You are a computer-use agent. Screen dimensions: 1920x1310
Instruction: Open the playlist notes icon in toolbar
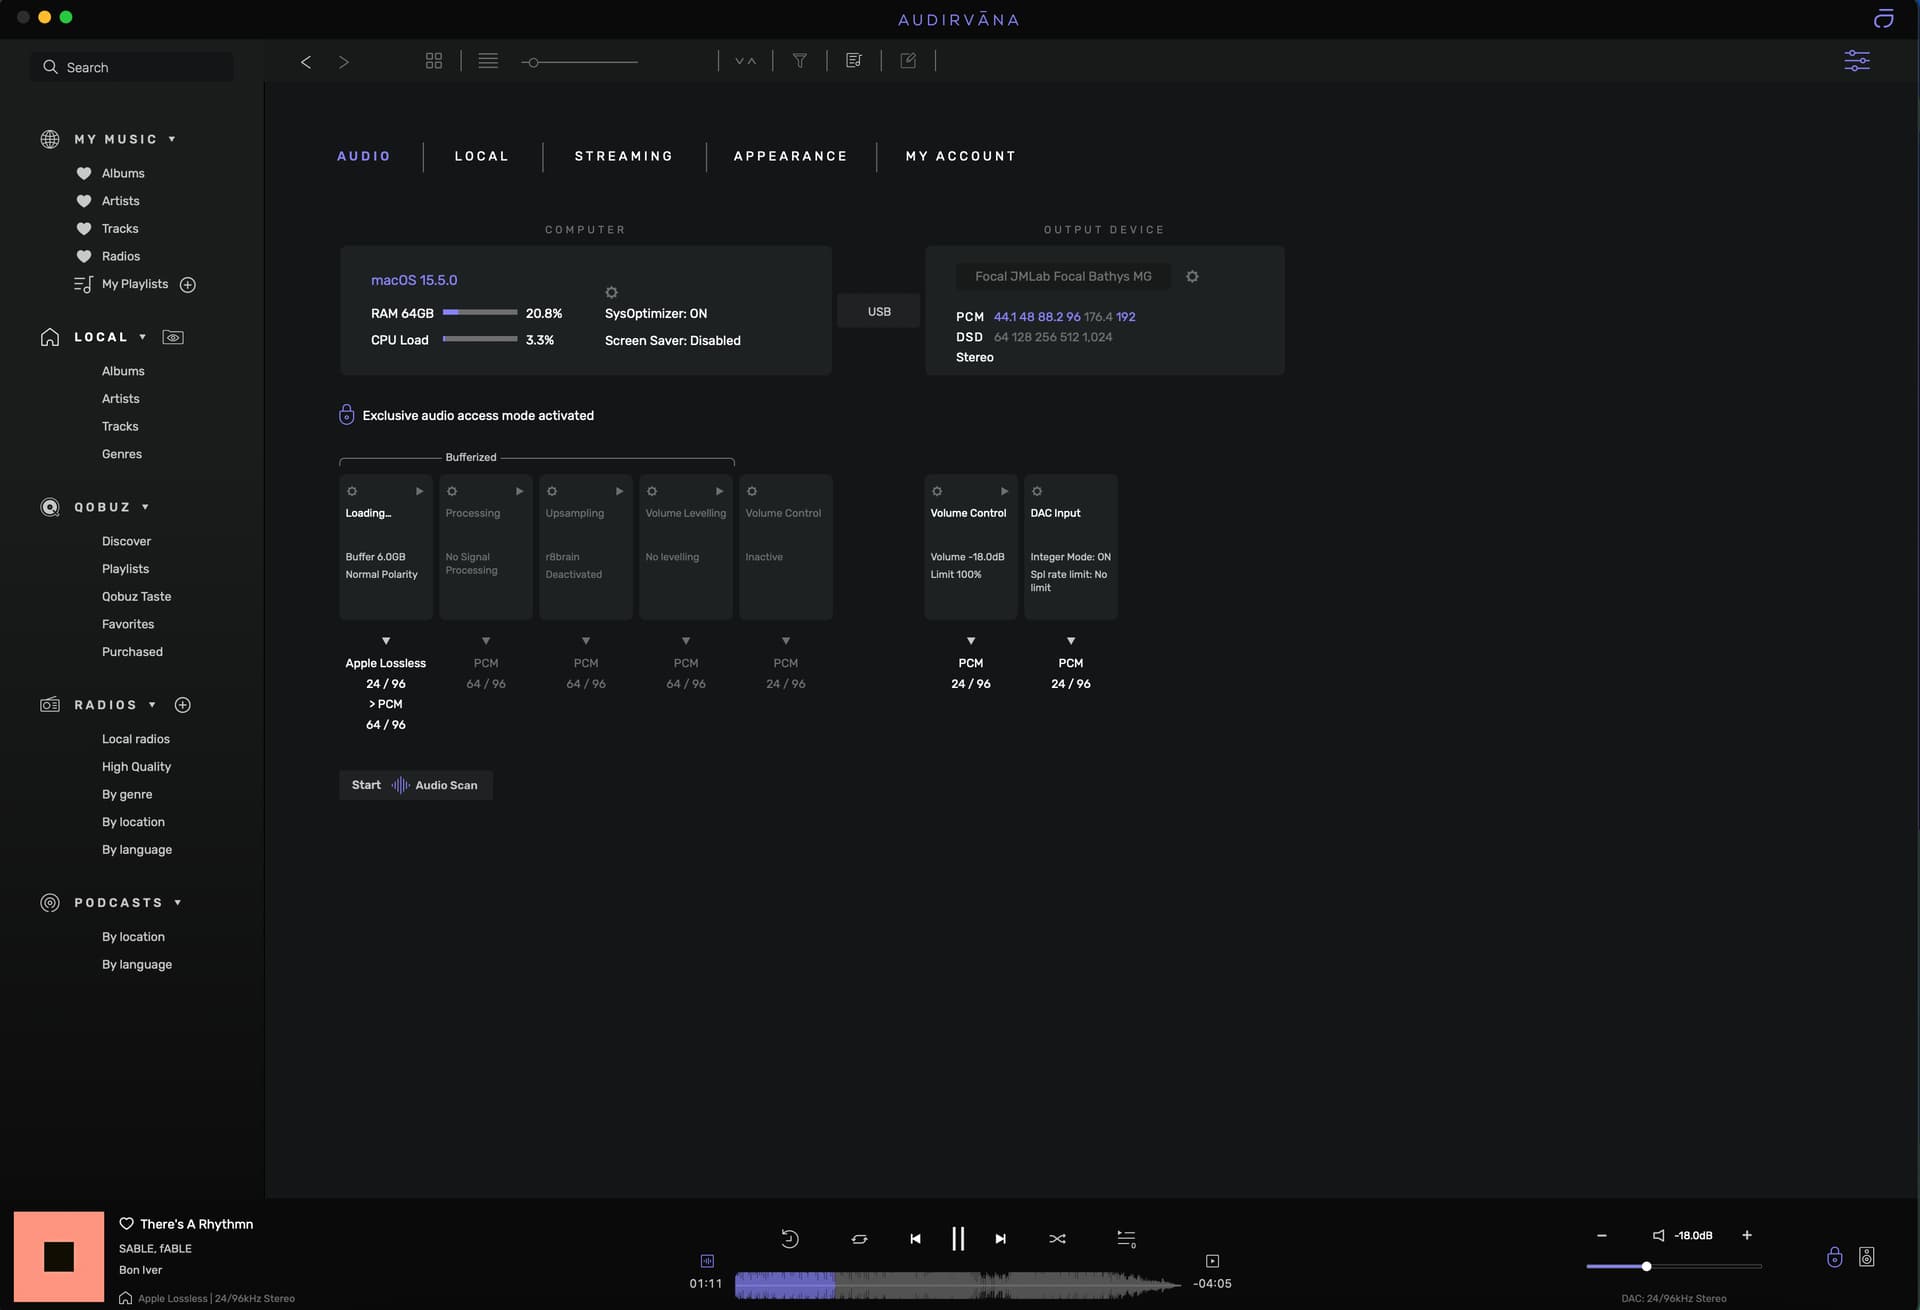[x=854, y=61]
